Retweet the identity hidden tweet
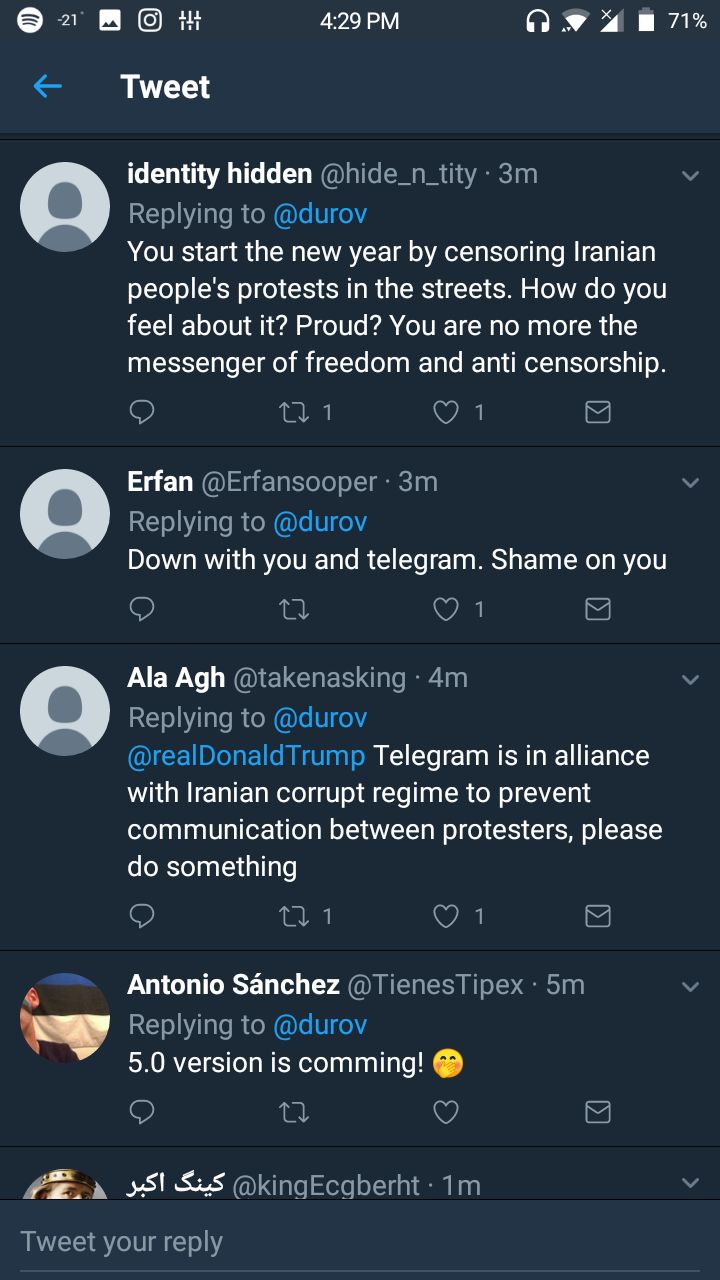 tap(294, 412)
